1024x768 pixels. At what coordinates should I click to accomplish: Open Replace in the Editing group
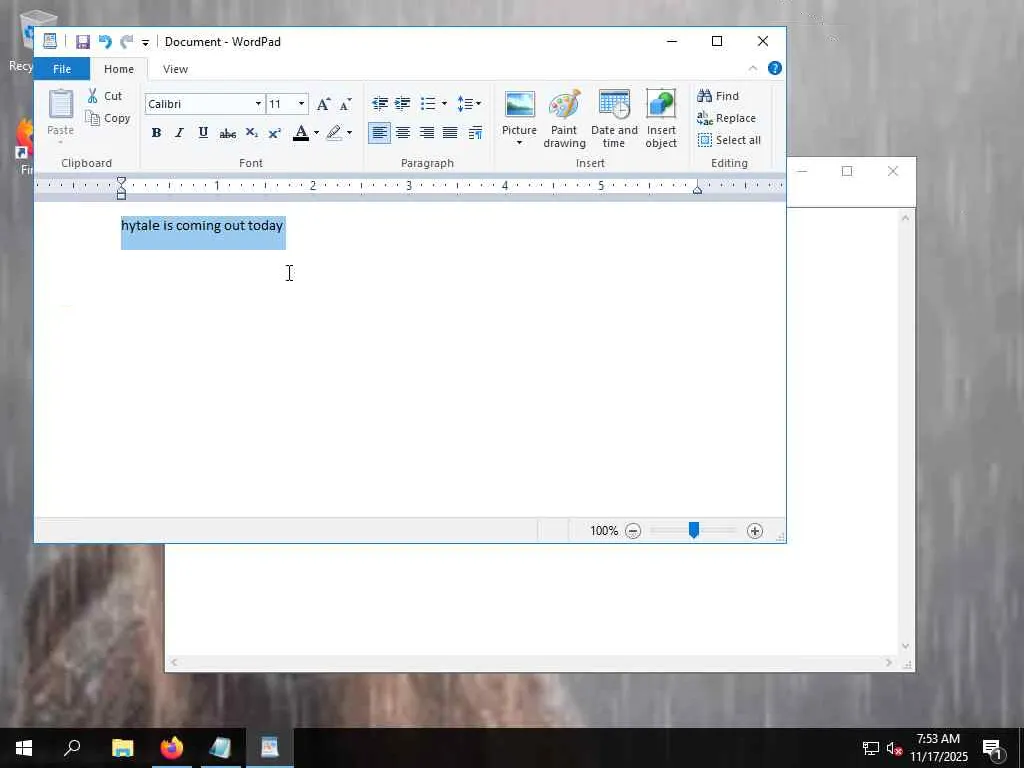pyautogui.click(x=726, y=118)
